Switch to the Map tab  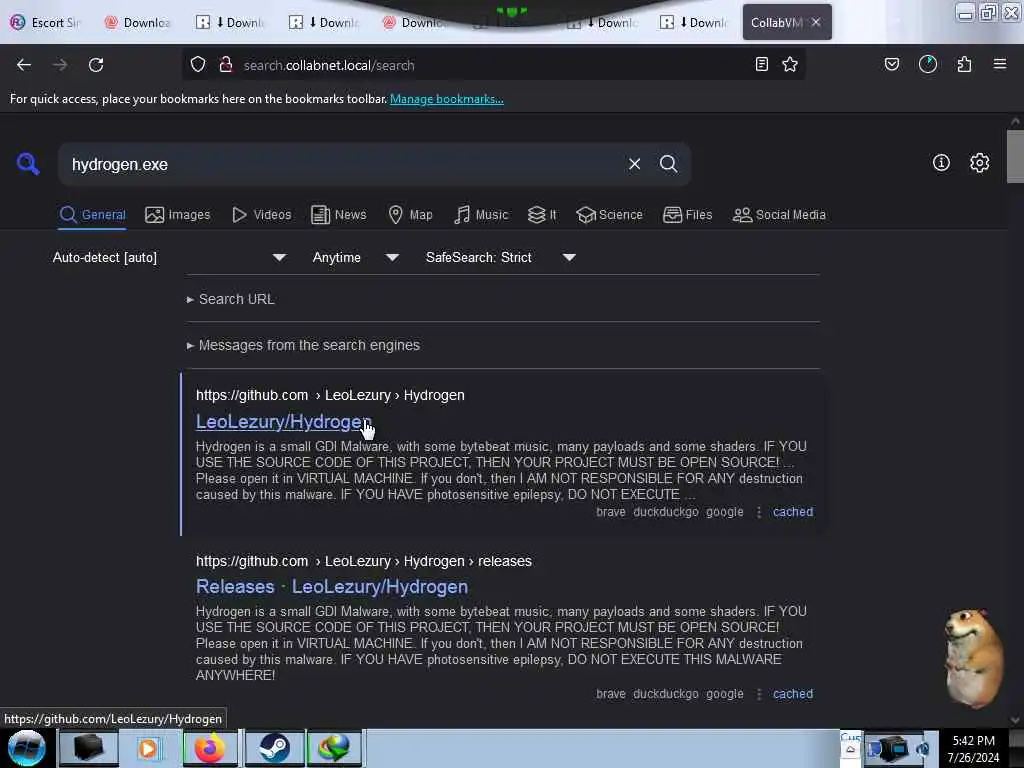(410, 215)
